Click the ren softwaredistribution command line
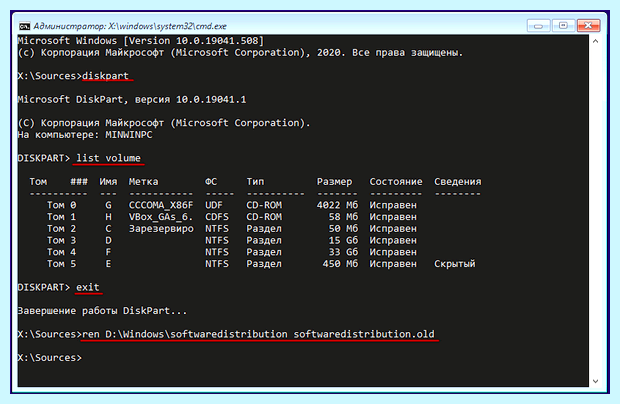This screenshot has height=404, width=620. pyautogui.click(x=258, y=334)
